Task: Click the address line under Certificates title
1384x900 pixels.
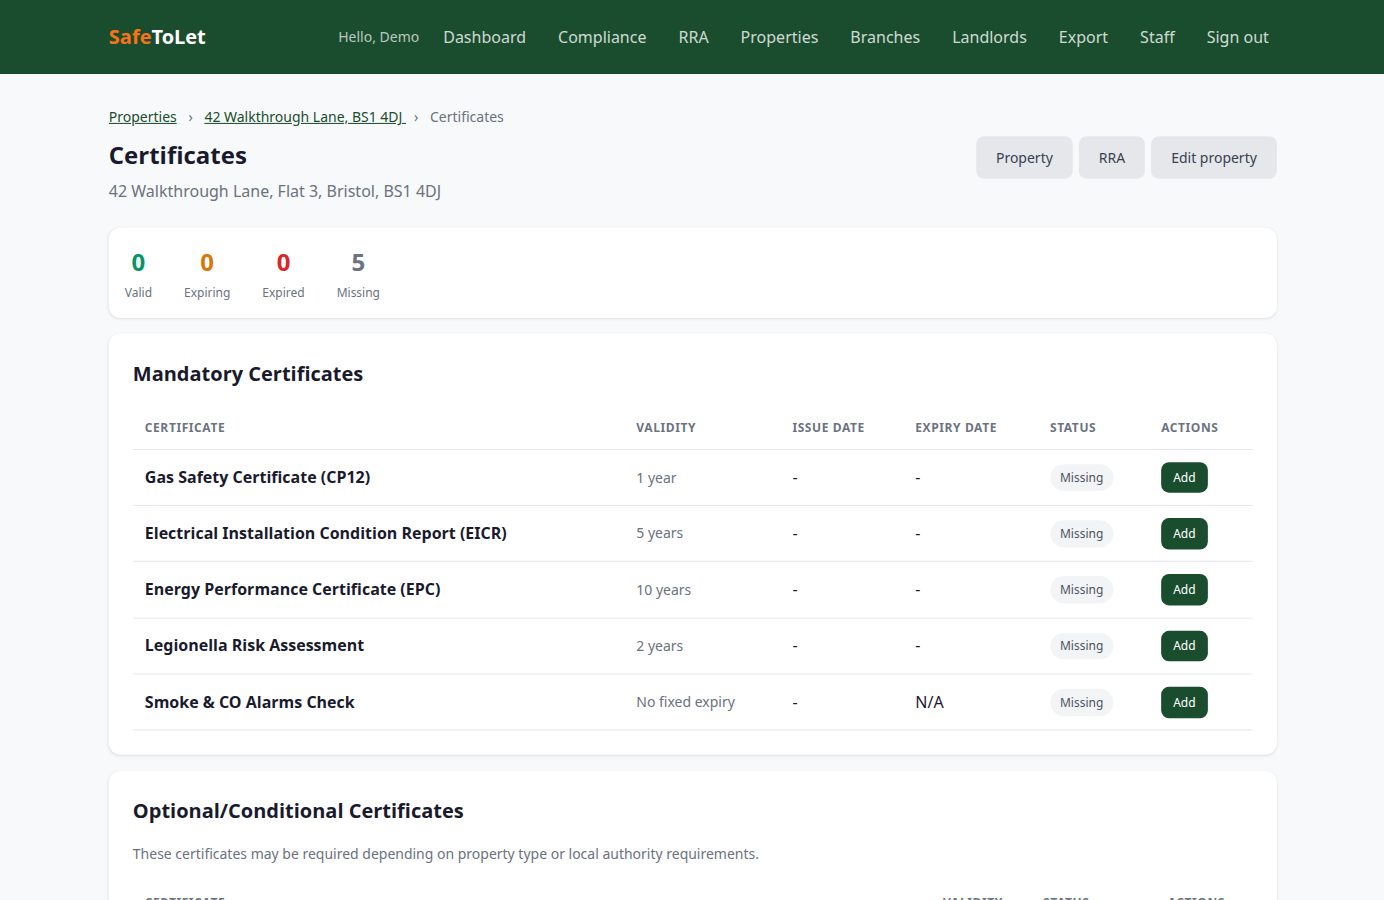Action: pyautogui.click(x=275, y=191)
